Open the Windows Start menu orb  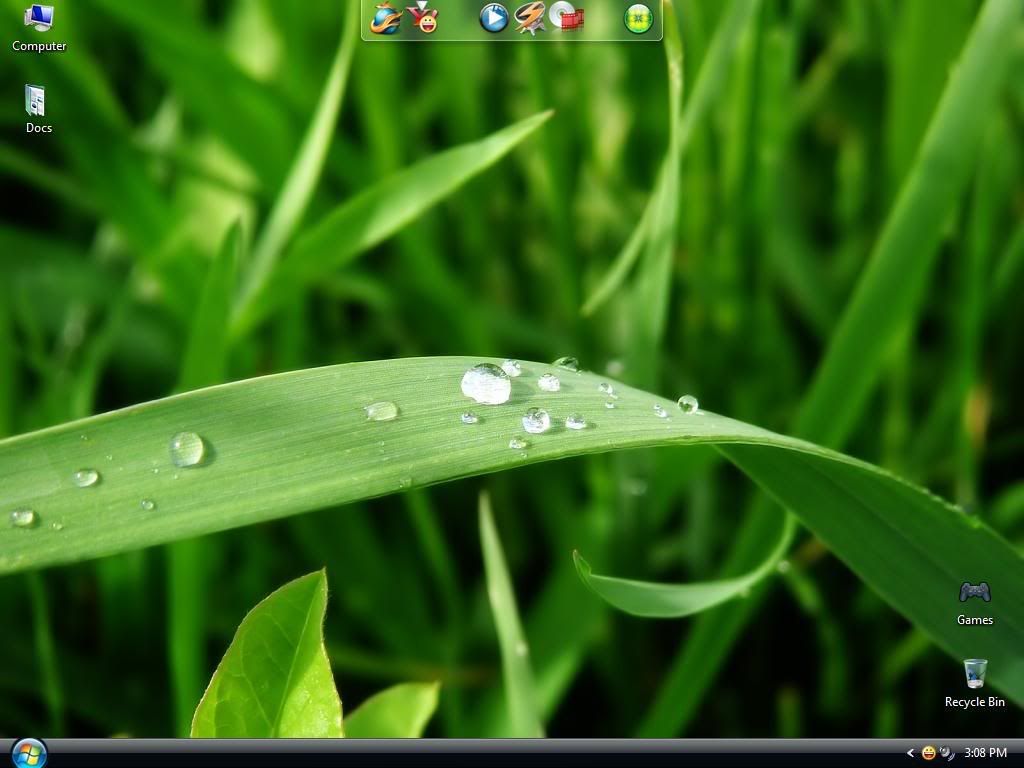click(29, 753)
